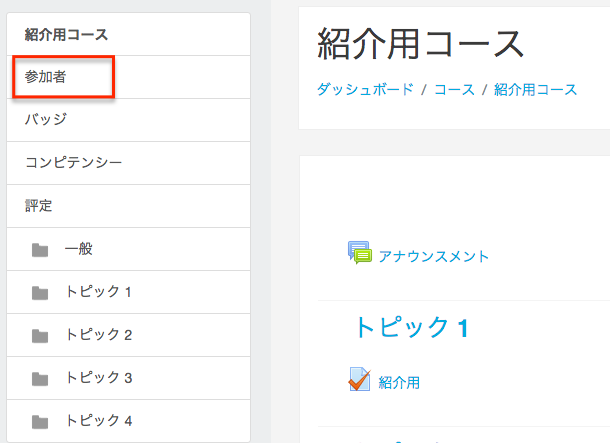The height and width of the screenshot is (443, 610).
Task: Click the folder icon beside トピック 3
Action: pos(40,379)
